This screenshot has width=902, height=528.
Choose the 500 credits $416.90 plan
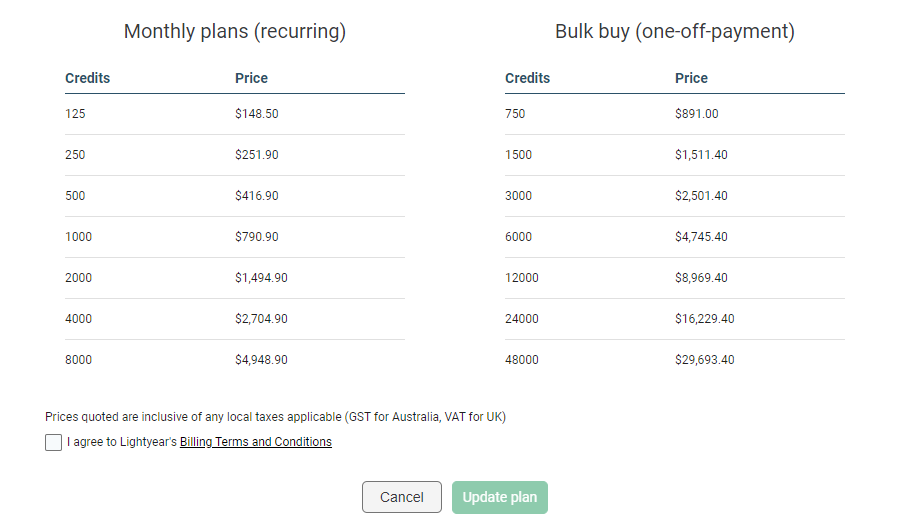tap(235, 196)
